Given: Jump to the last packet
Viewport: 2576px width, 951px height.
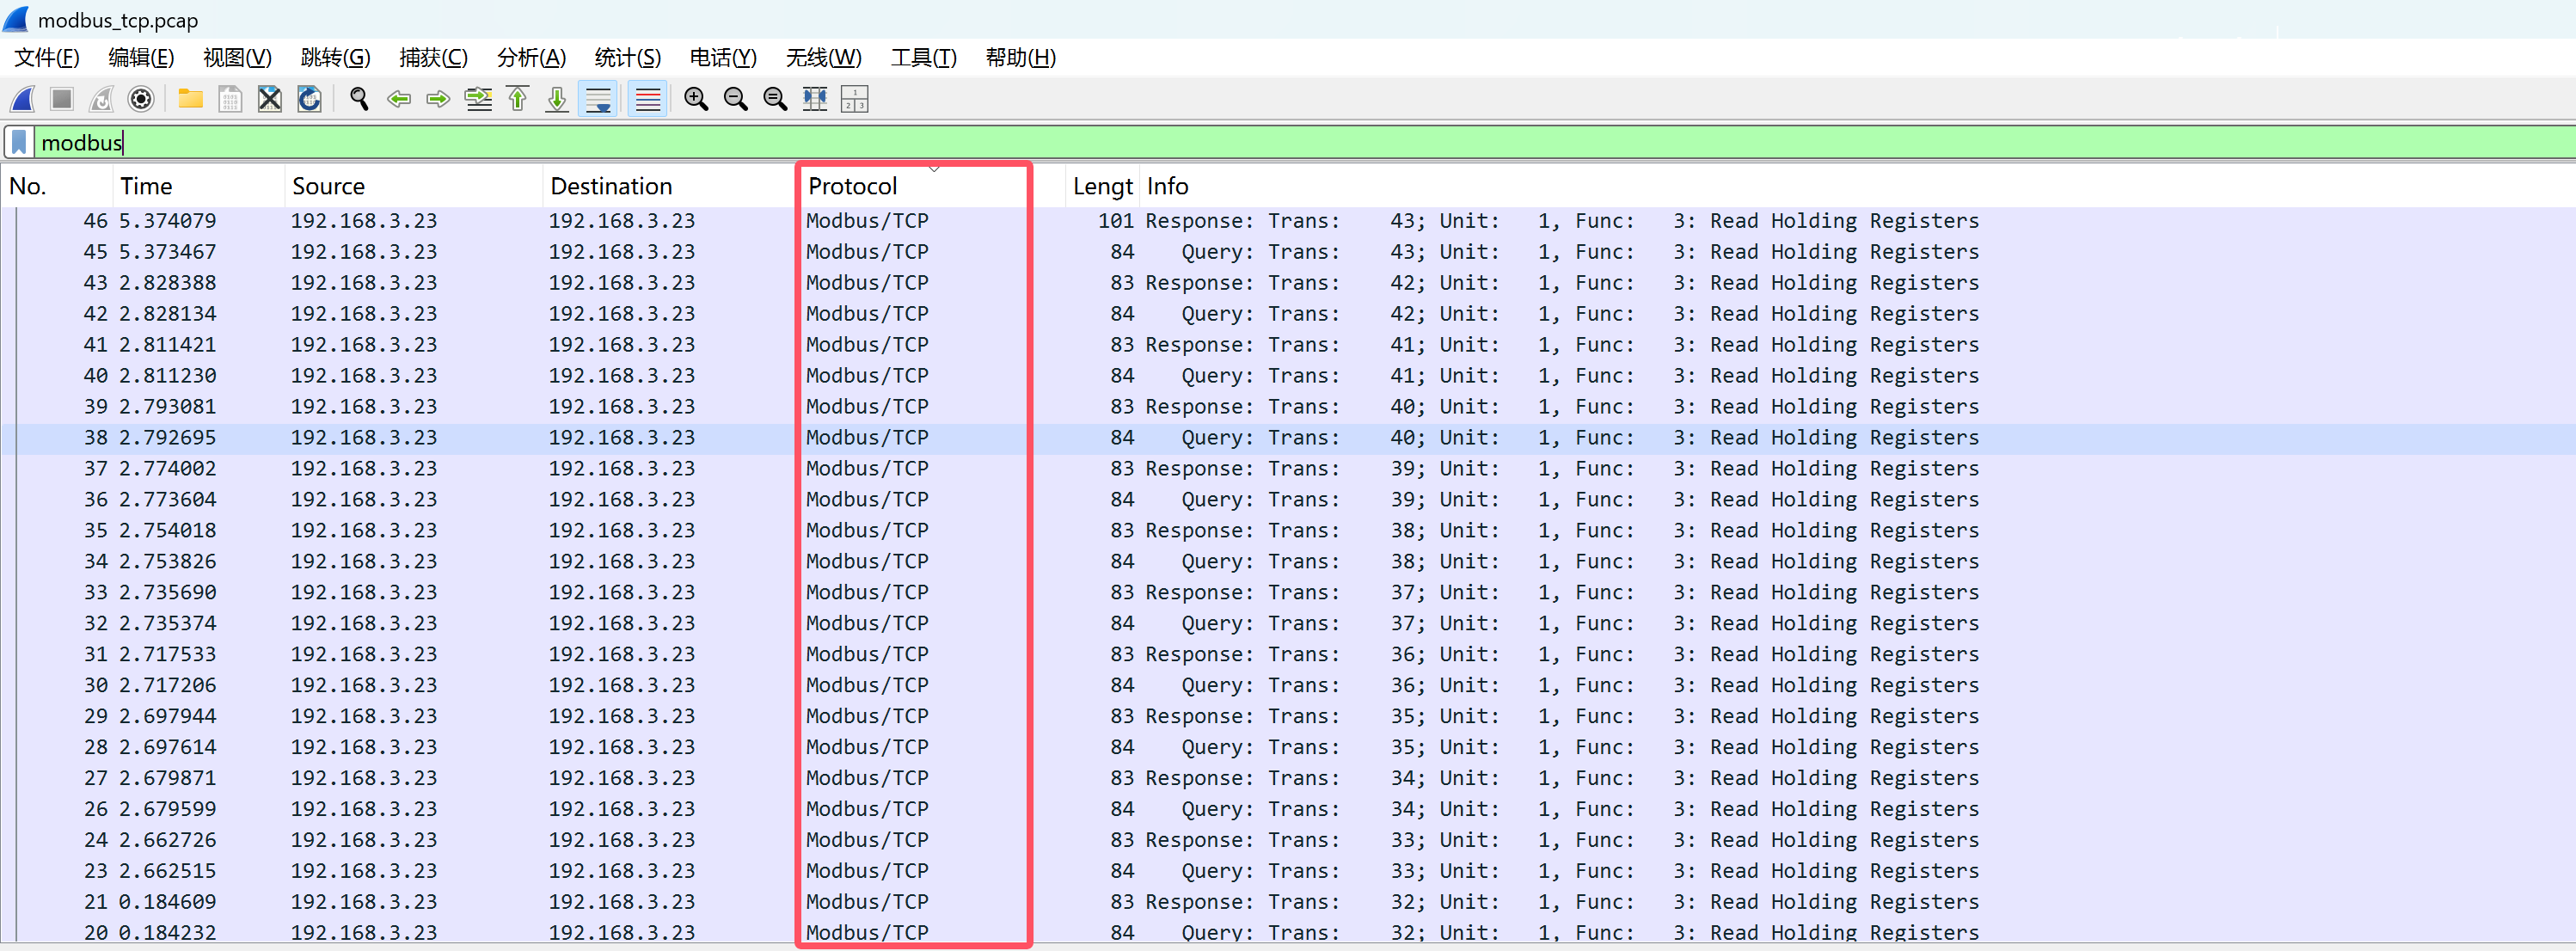Looking at the screenshot, I should [x=557, y=99].
